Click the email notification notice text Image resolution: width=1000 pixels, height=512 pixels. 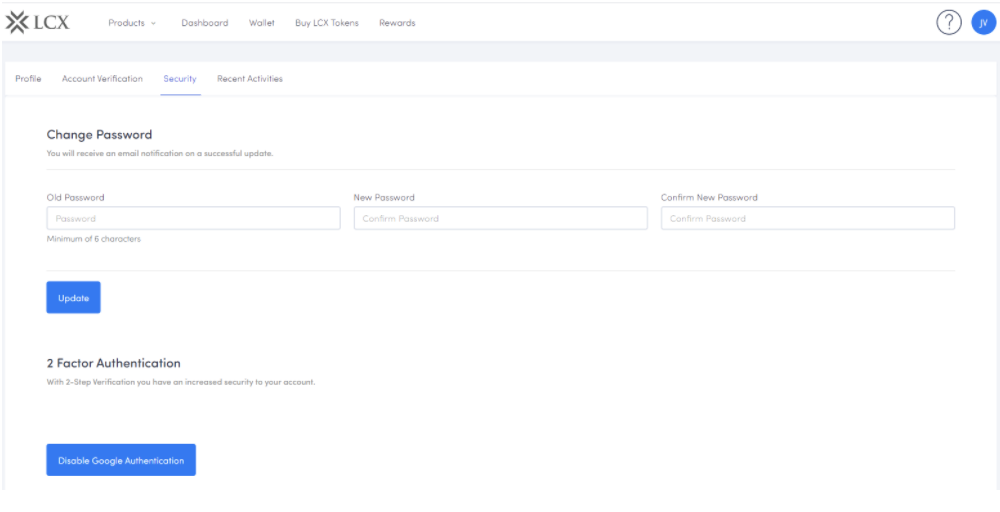coord(160,154)
